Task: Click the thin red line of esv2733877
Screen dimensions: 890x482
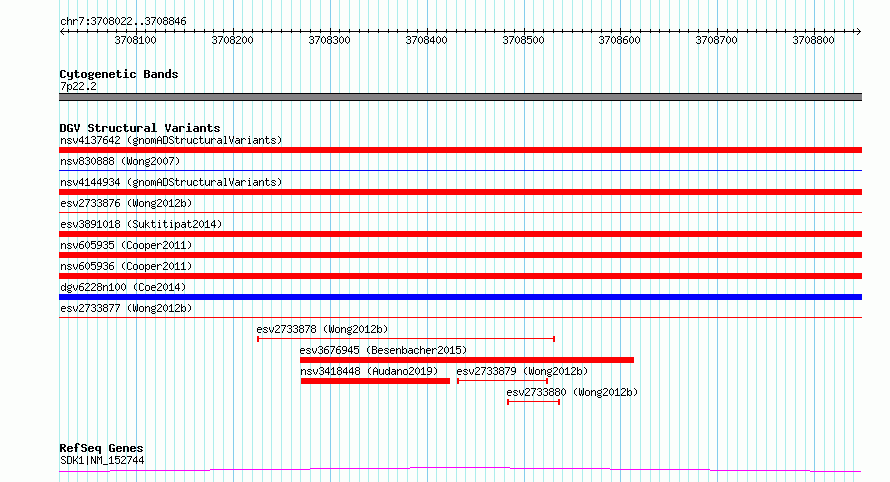Action: click(x=460, y=318)
